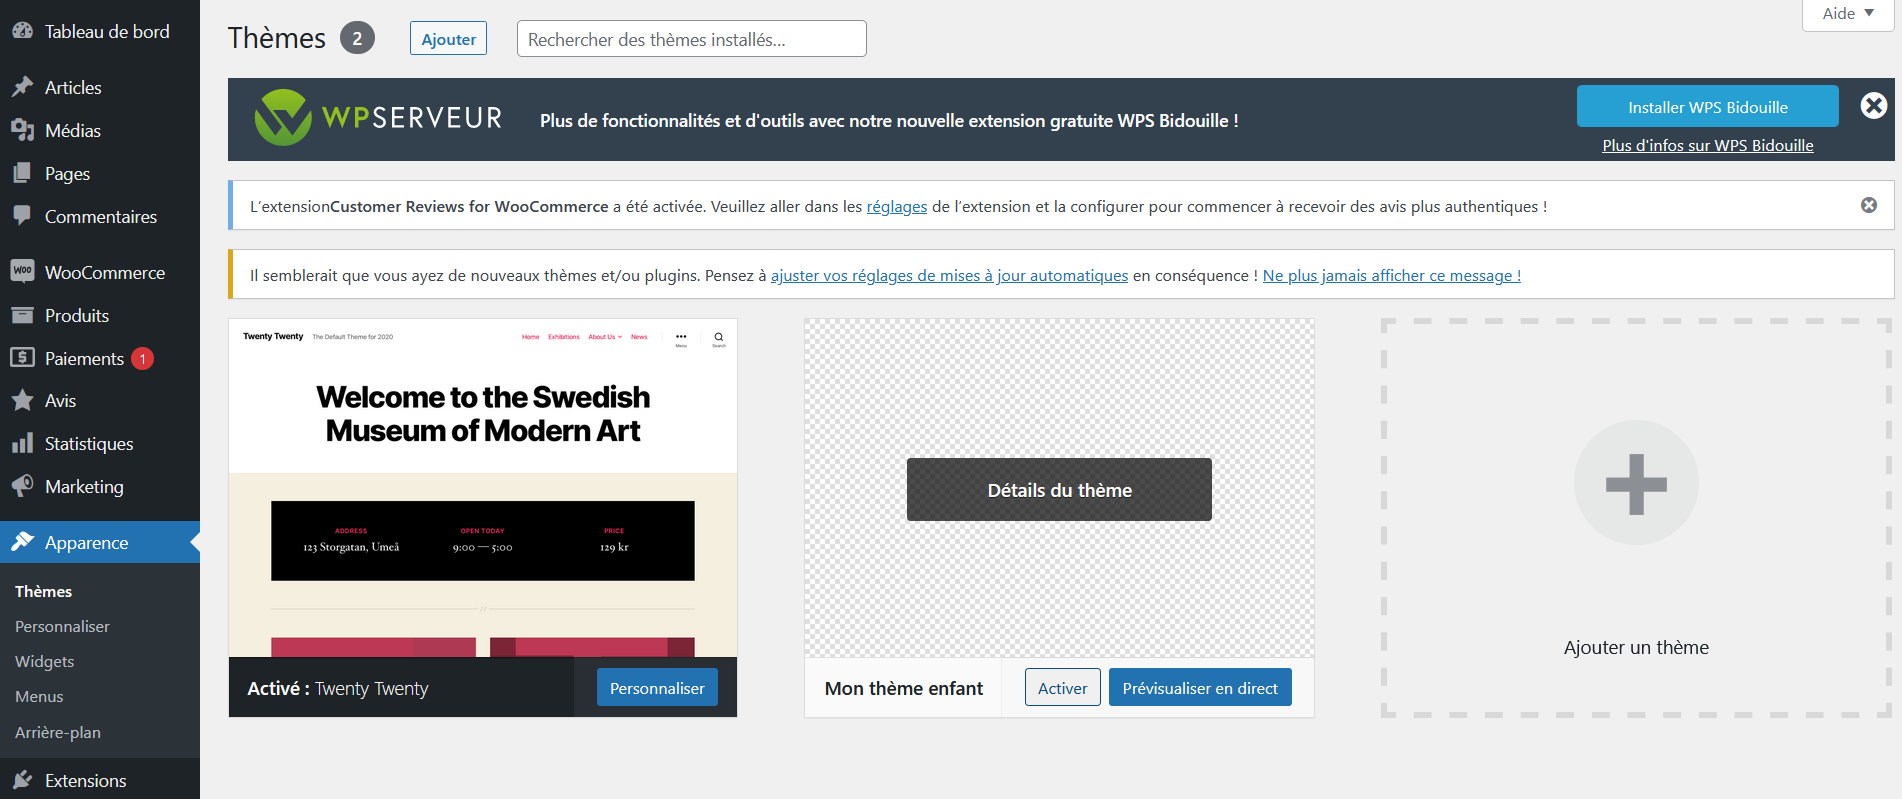Focus the Rechercher des thèmes installés field

coord(691,39)
